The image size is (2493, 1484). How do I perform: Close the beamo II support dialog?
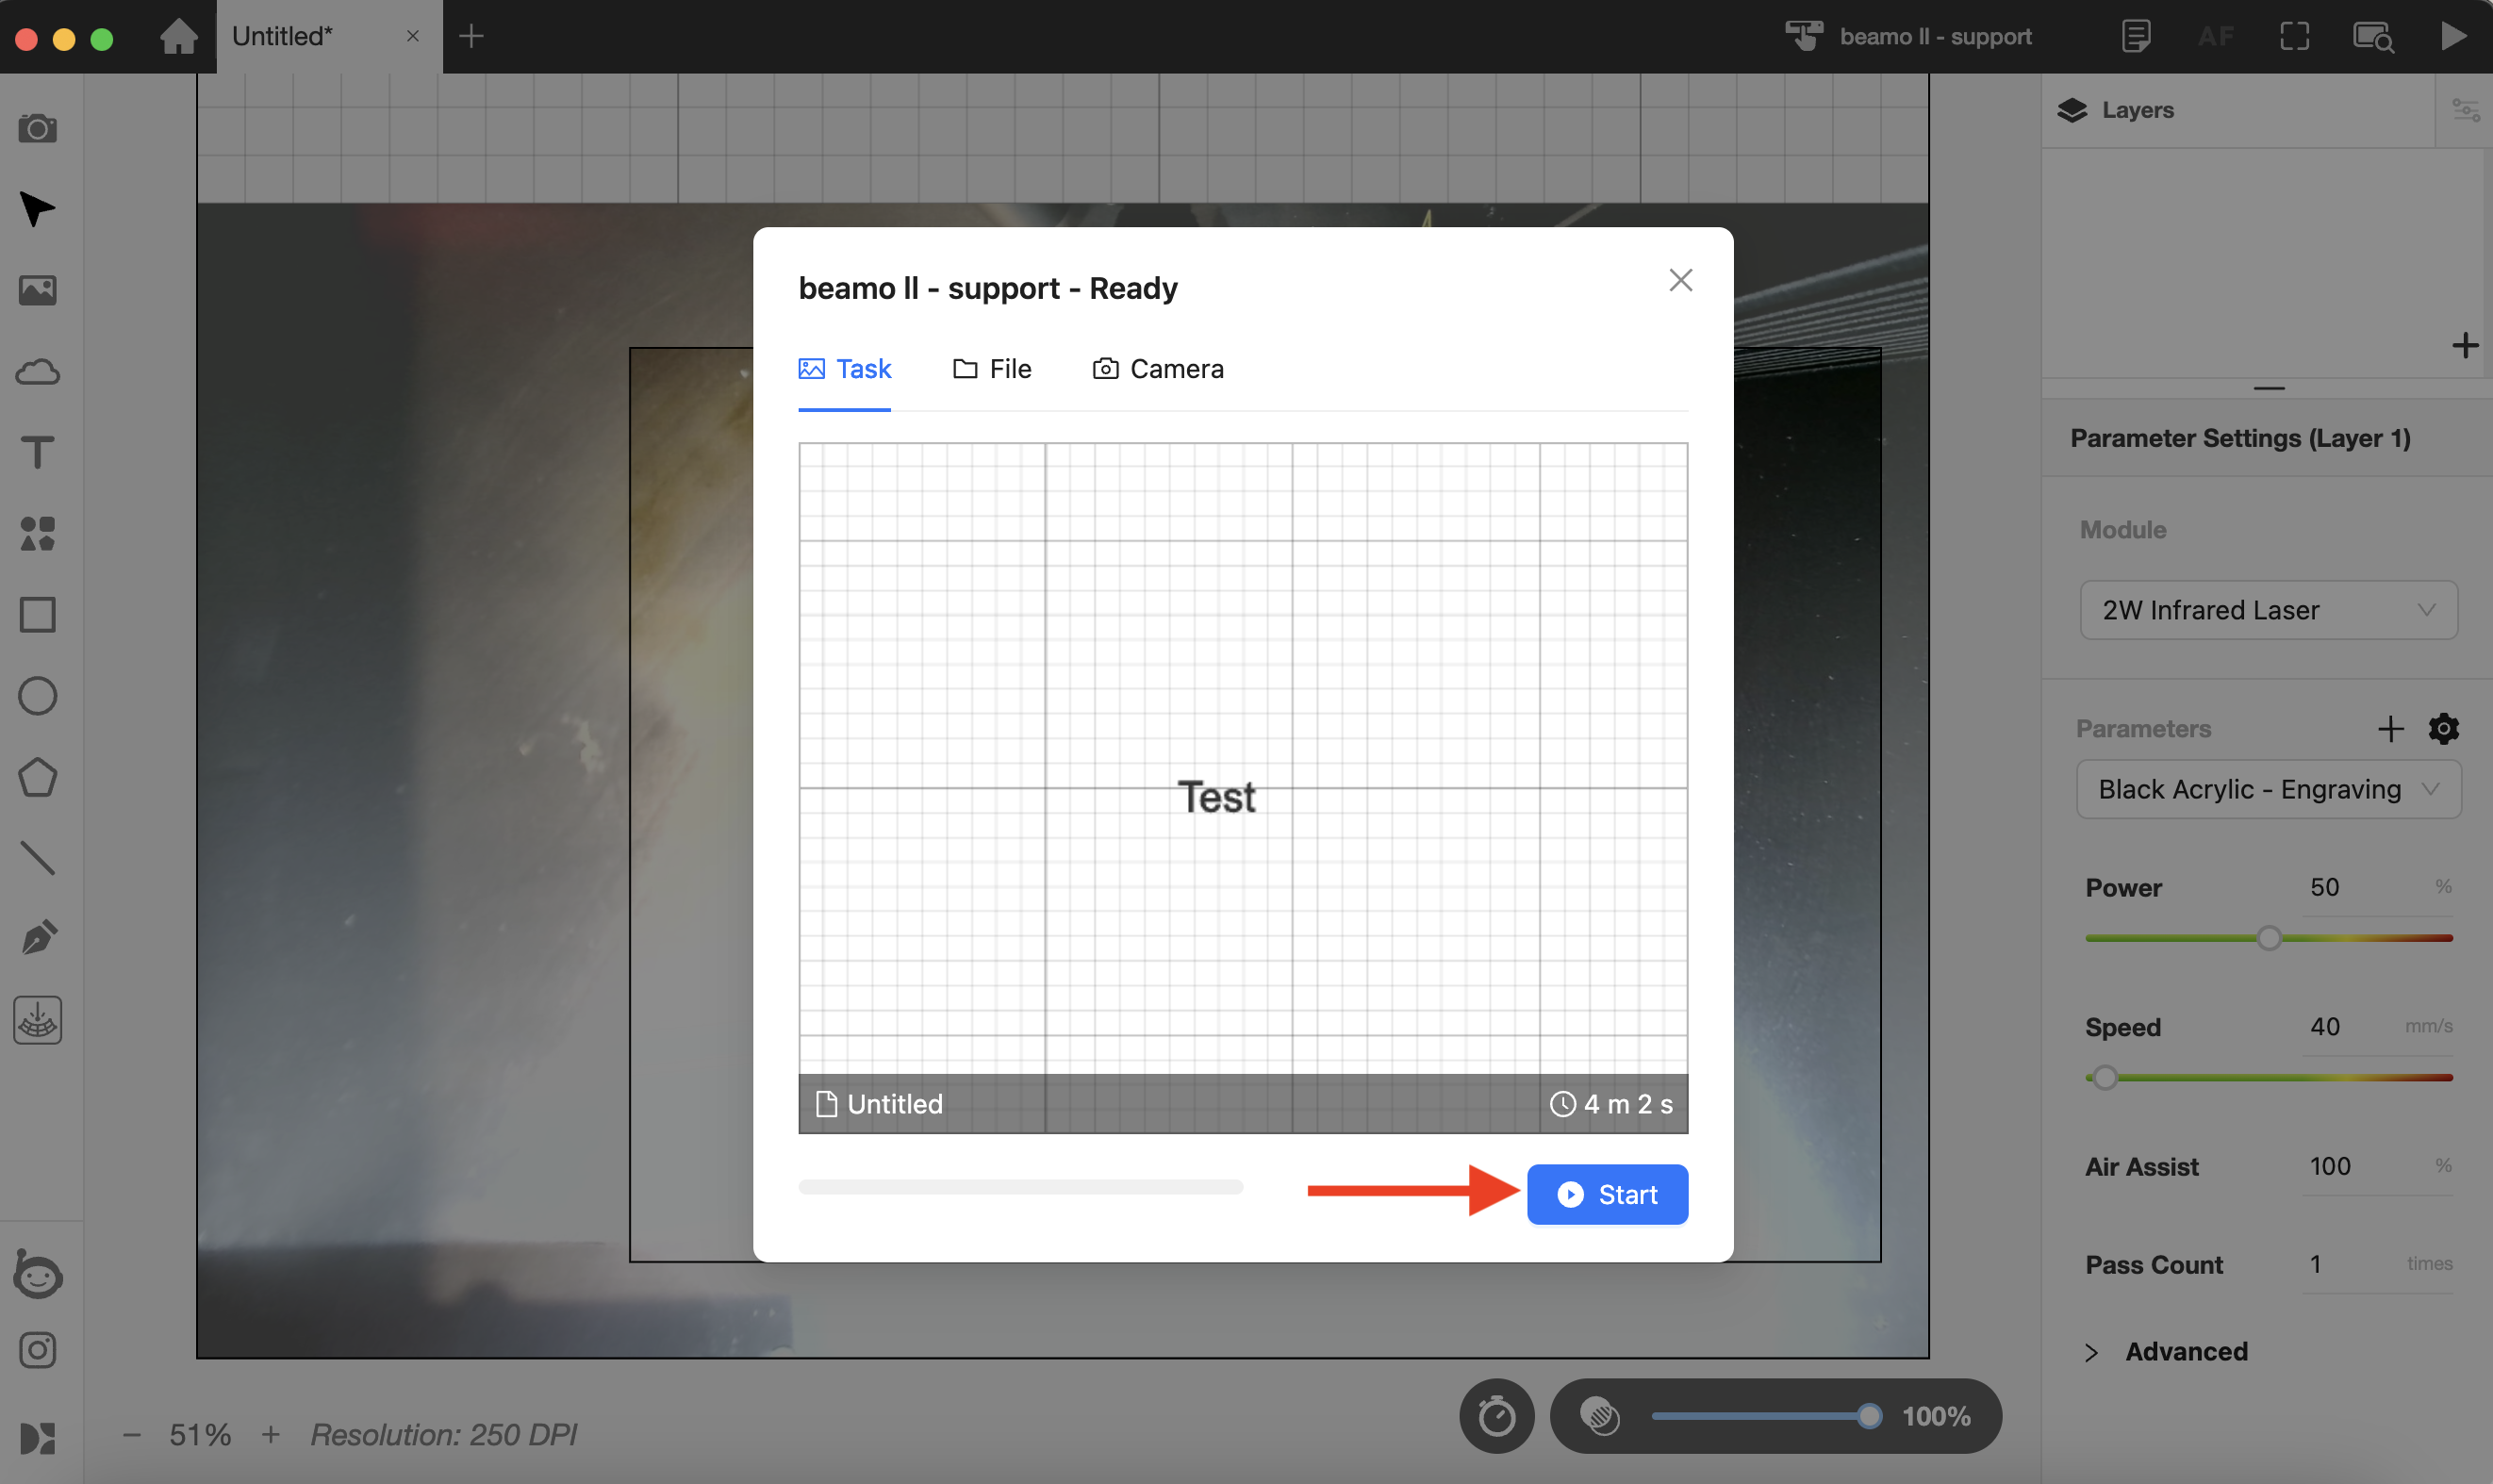click(x=1680, y=281)
